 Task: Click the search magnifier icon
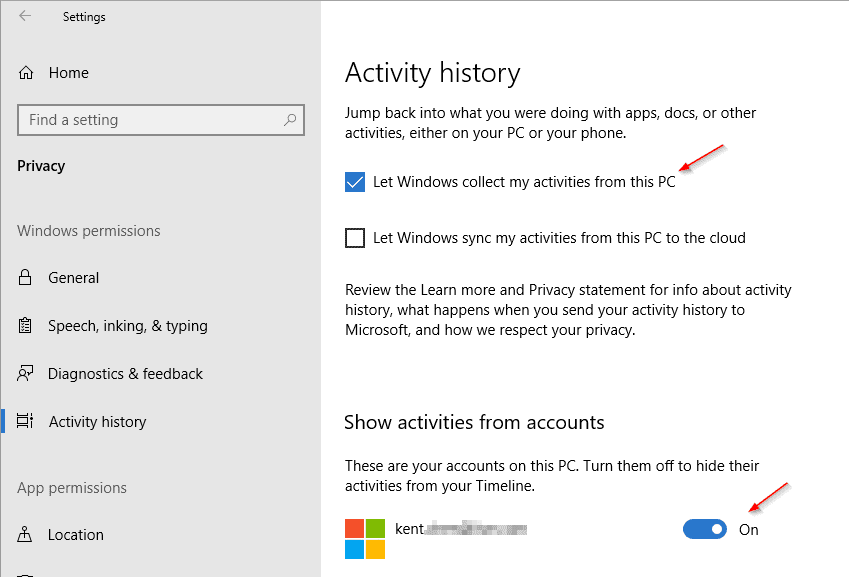pyautogui.click(x=290, y=120)
